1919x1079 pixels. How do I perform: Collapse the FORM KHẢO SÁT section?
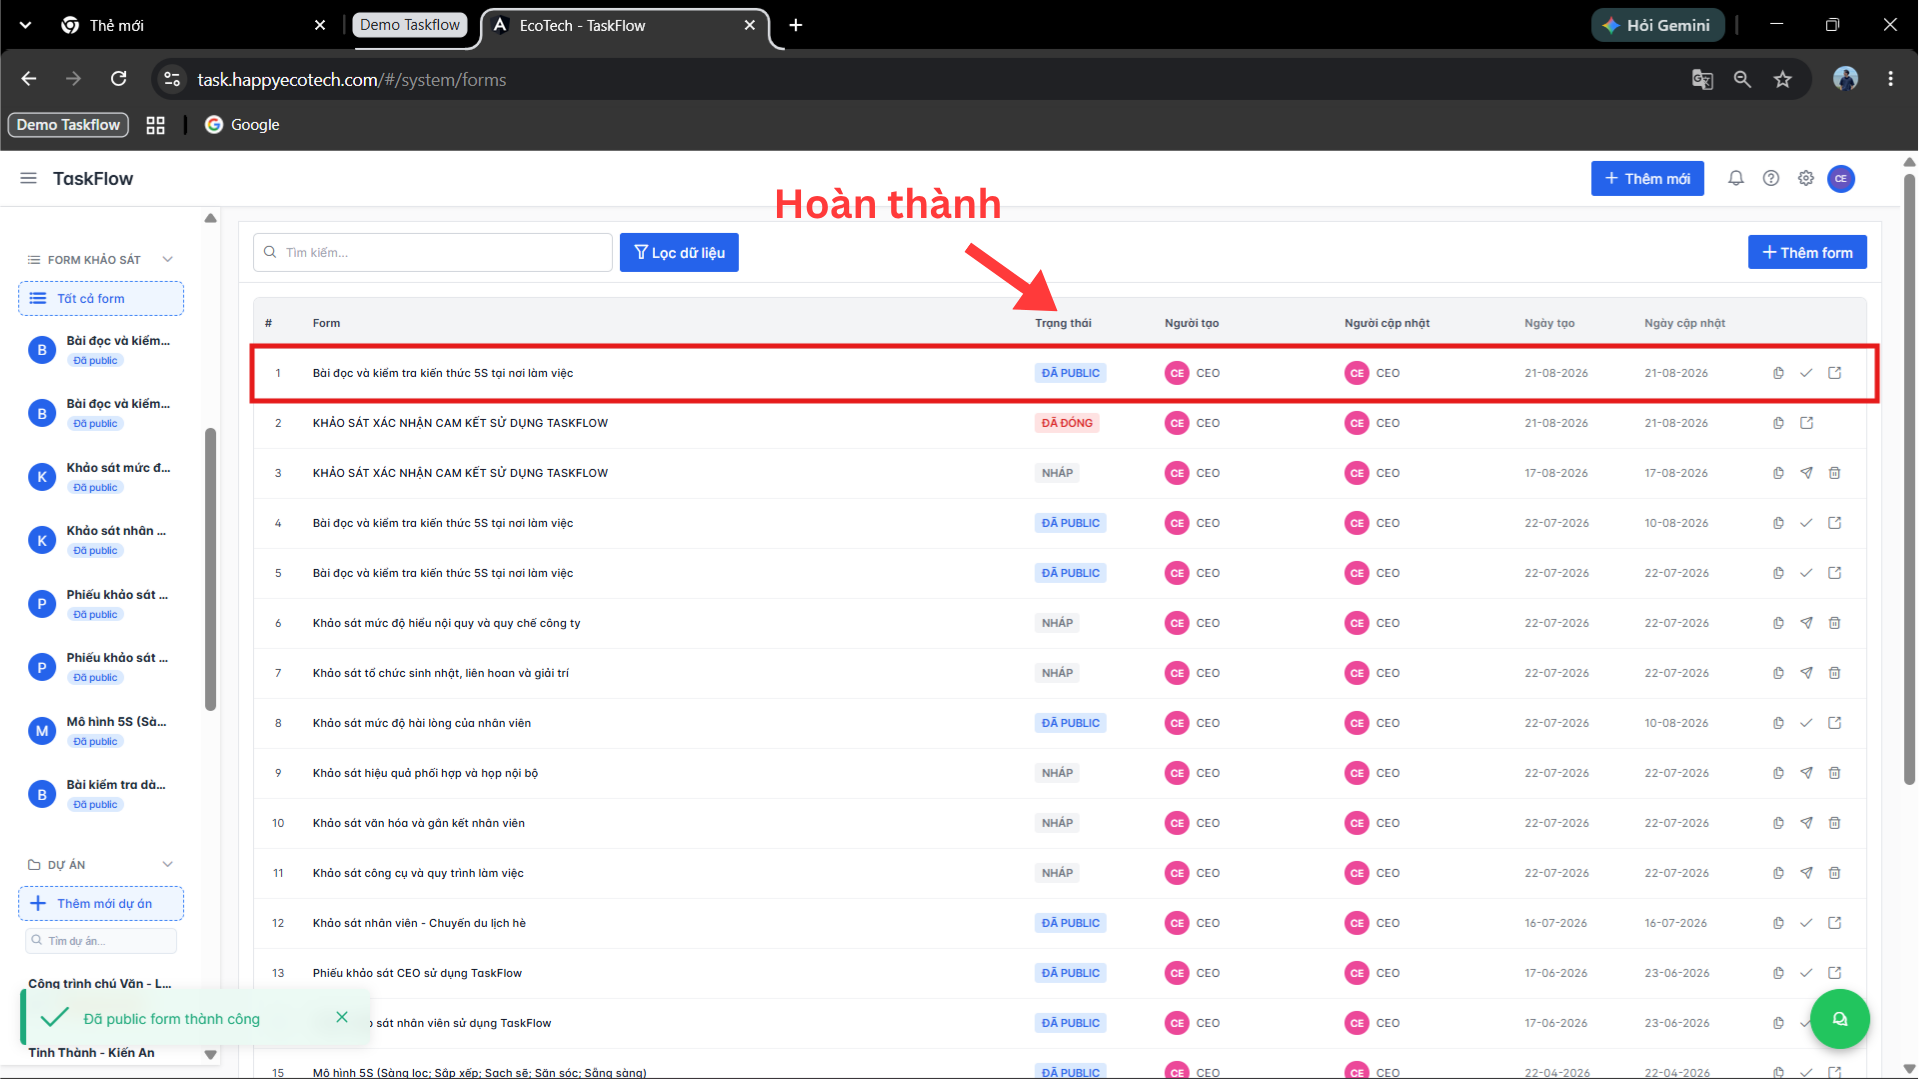tap(167, 260)
